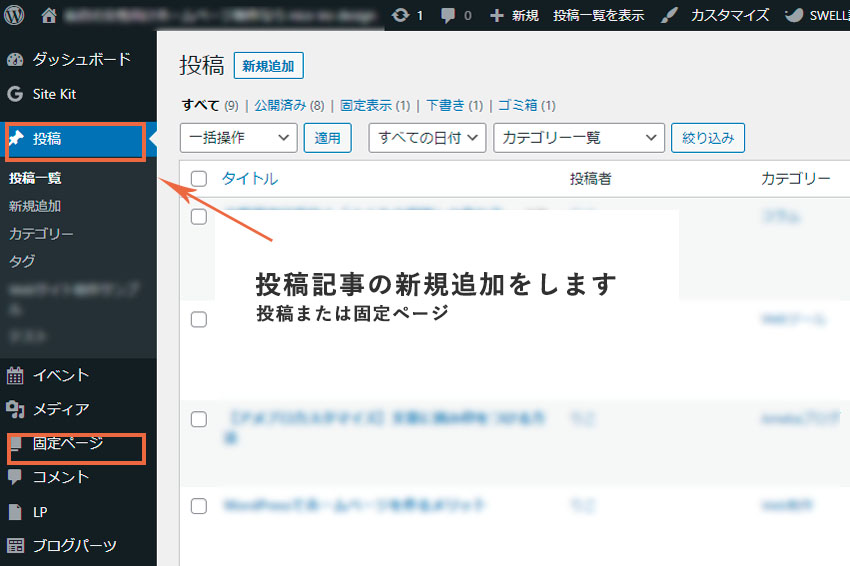Expand the 一括操作 bulk actions dropdown
Image resolution: width=850 pixels, height=566 pixels.
(x=238, y=138)
